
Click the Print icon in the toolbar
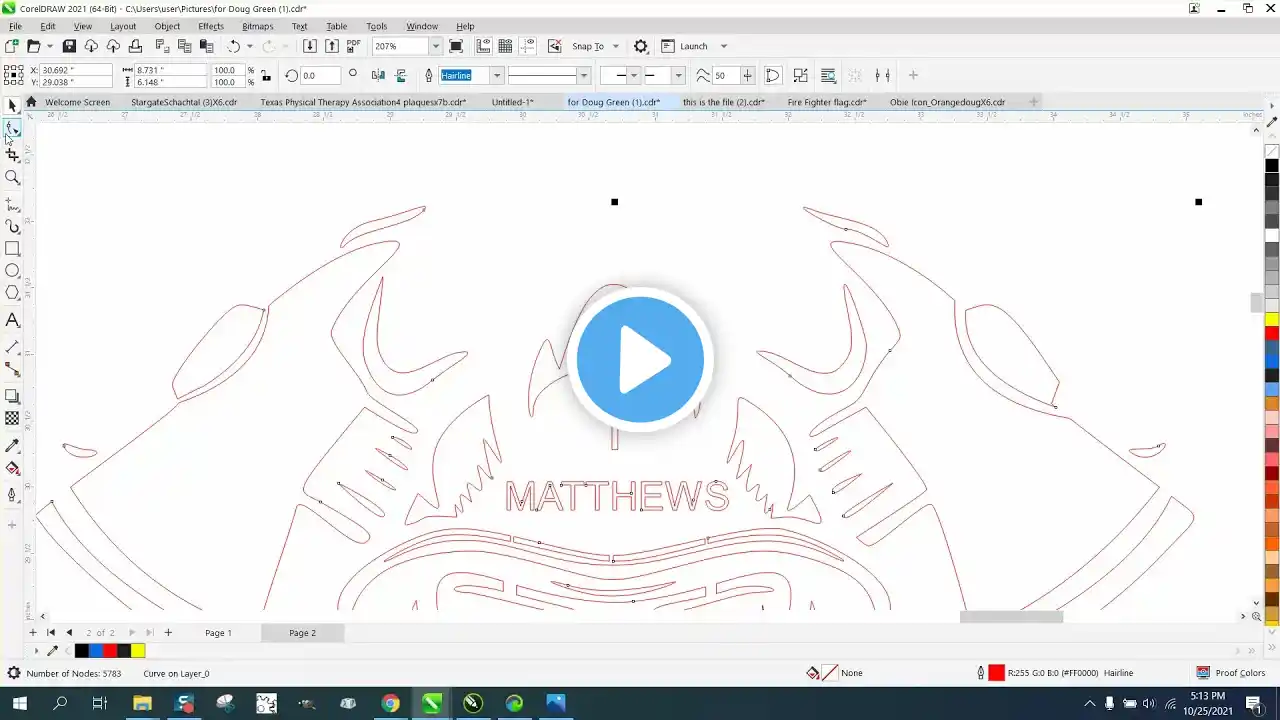click(x=135, y=46)
